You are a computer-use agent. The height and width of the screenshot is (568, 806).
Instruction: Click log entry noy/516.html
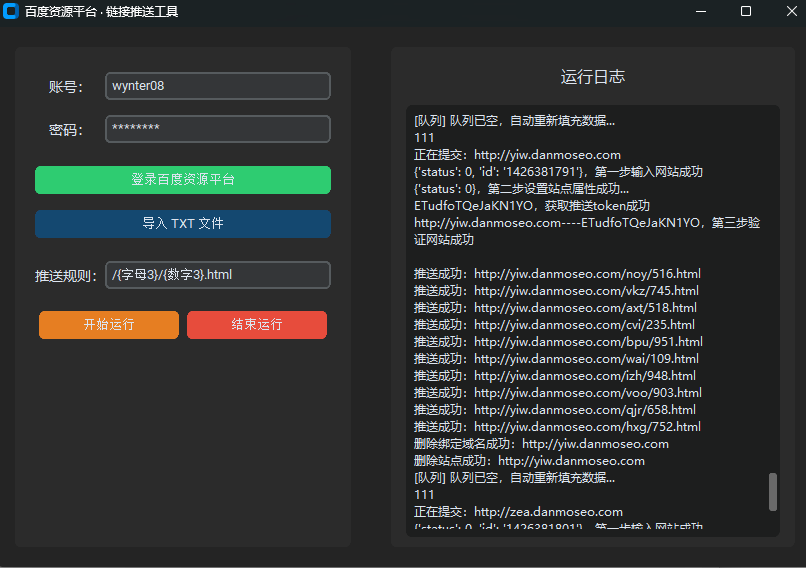(x=557, y=273)
